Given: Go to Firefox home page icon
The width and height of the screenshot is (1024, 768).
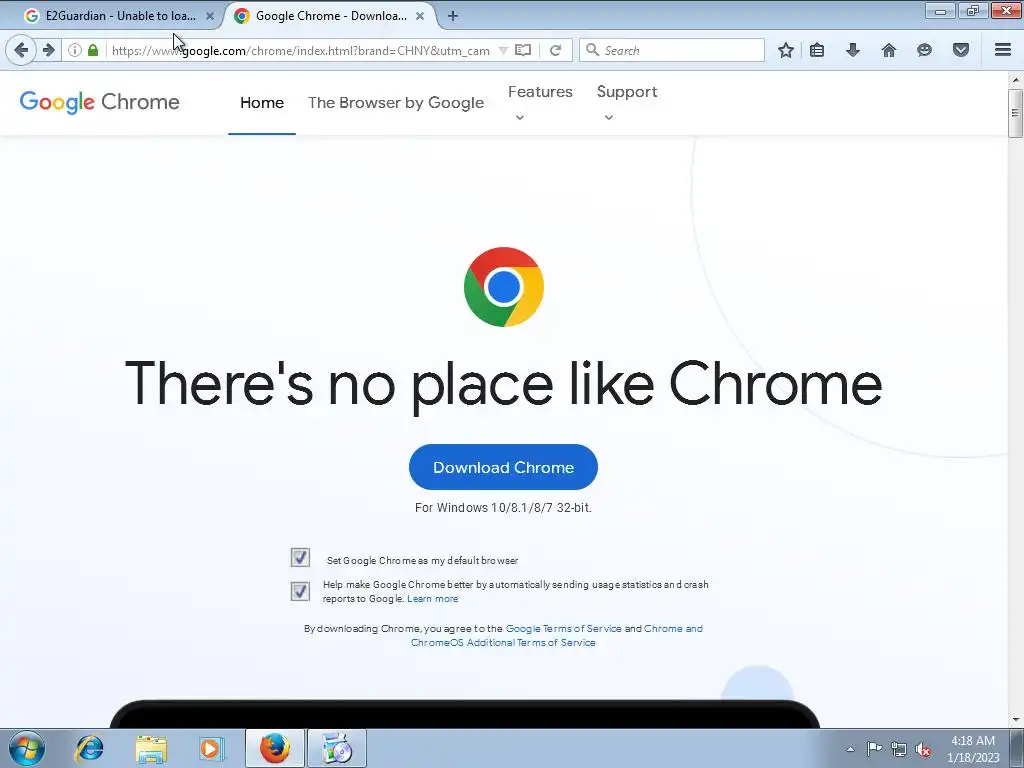Looking at the screenshot, I should (x=889, y=50).
